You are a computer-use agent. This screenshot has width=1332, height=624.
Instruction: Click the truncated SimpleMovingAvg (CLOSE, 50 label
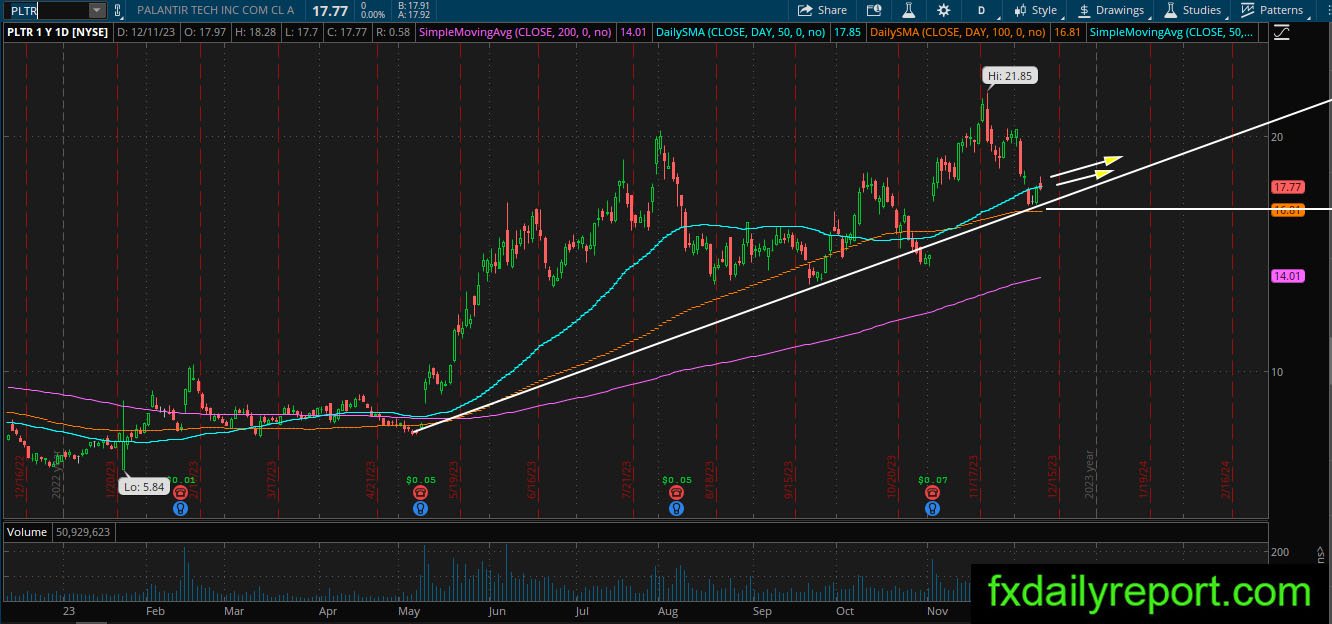click(1172, 33)
